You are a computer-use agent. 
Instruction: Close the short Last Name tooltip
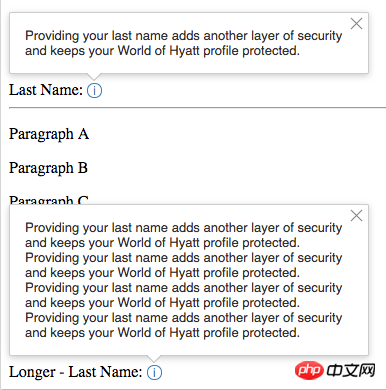click(356, 24)
